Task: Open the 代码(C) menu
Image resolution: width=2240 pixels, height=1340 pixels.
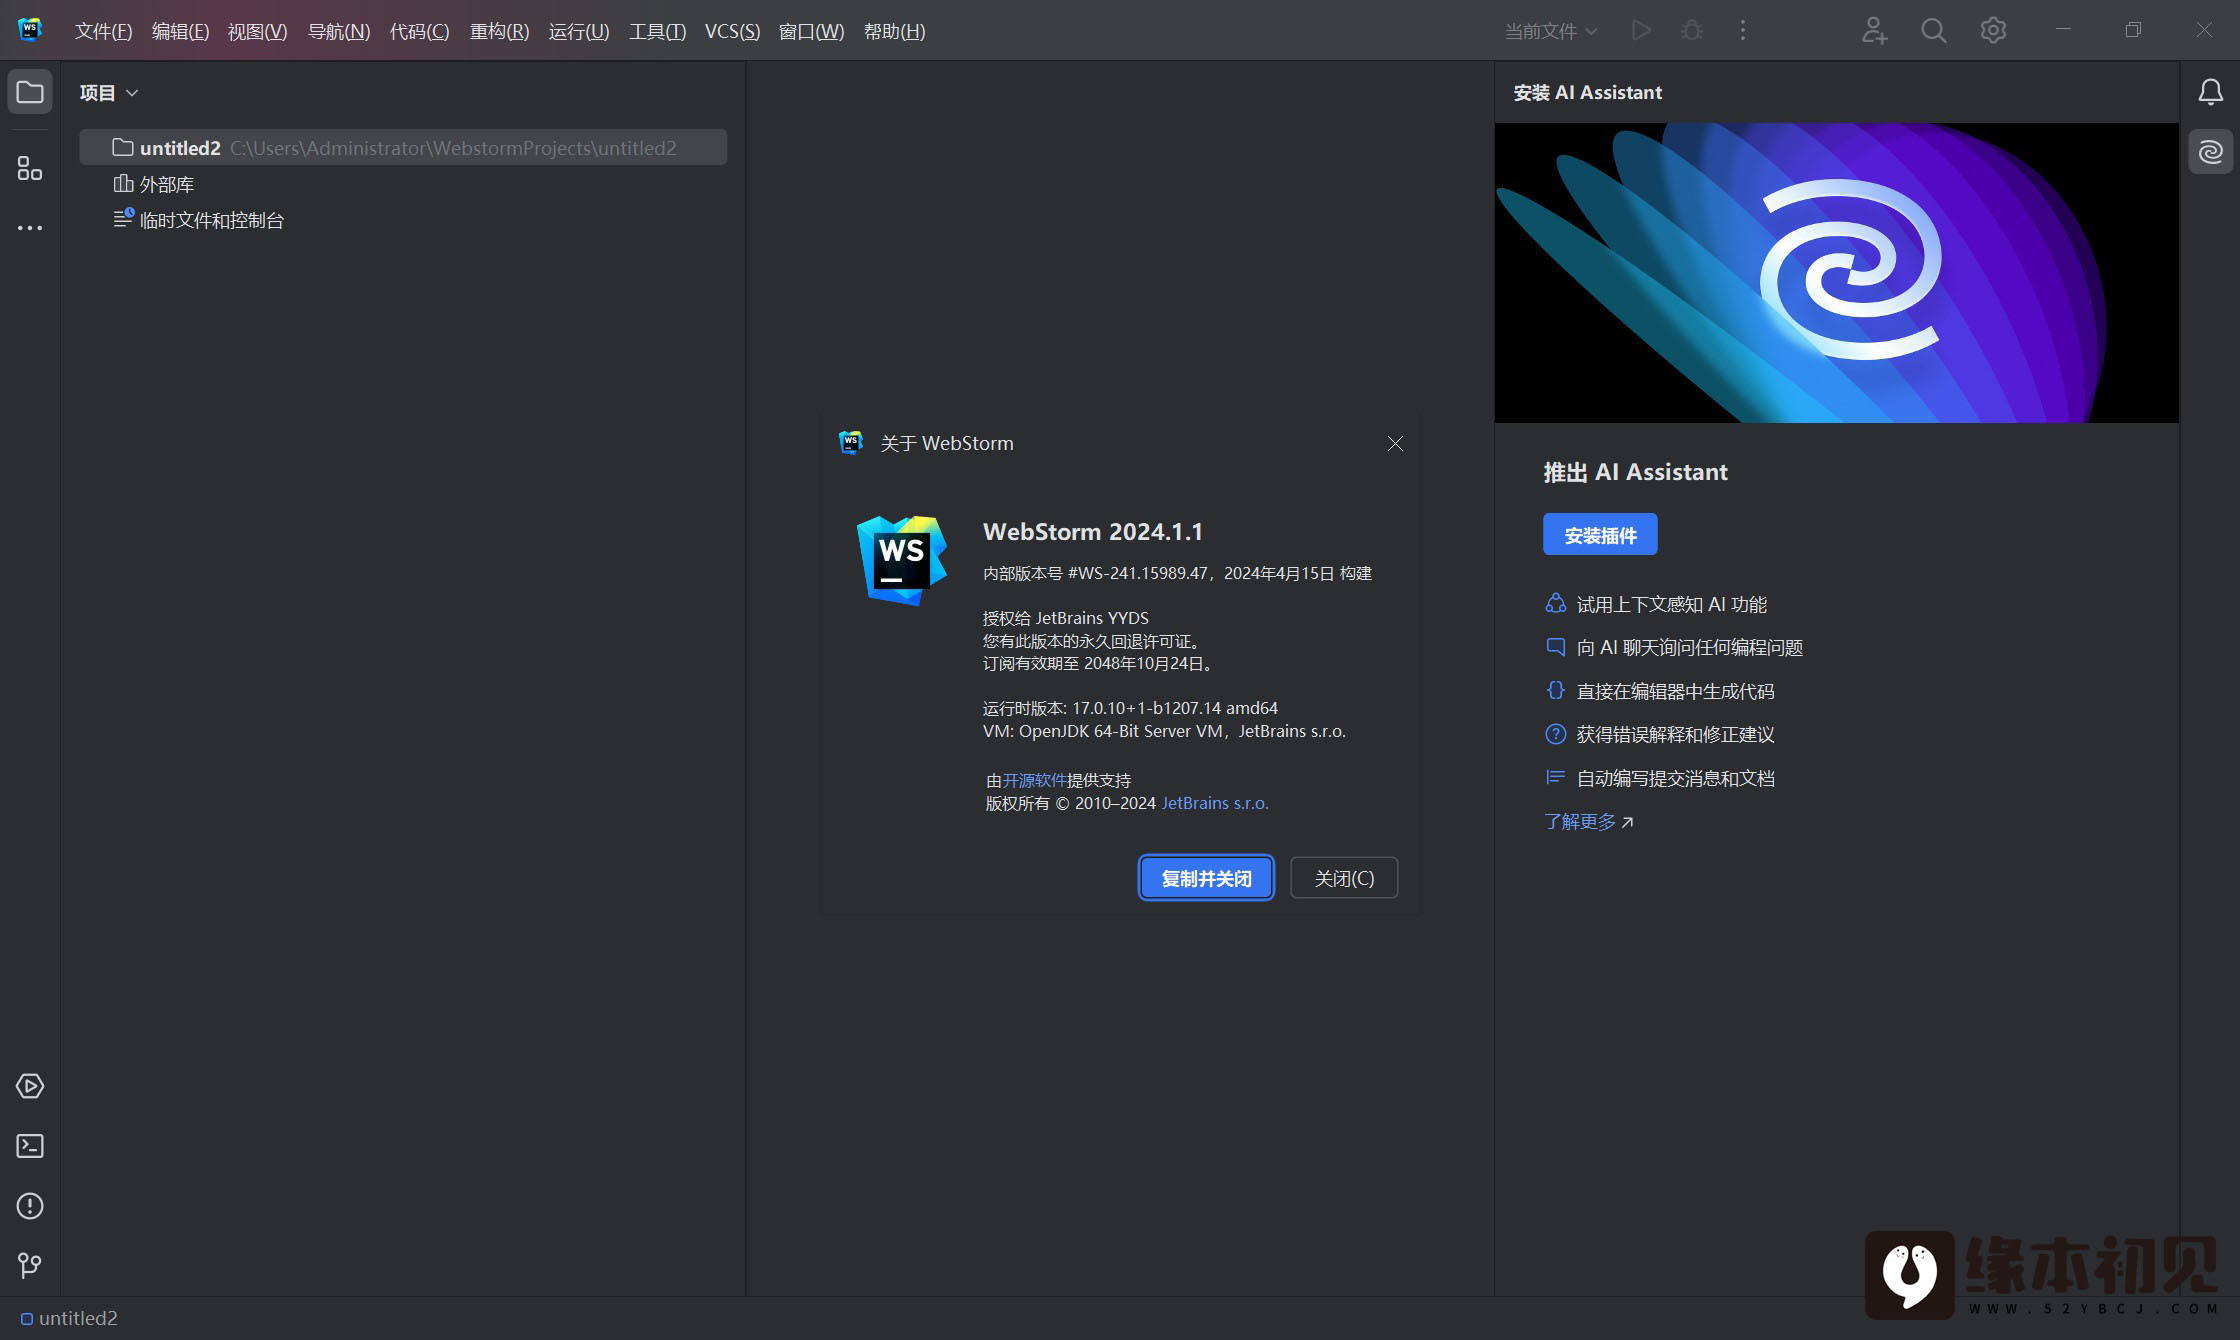Action: [419, 31]
